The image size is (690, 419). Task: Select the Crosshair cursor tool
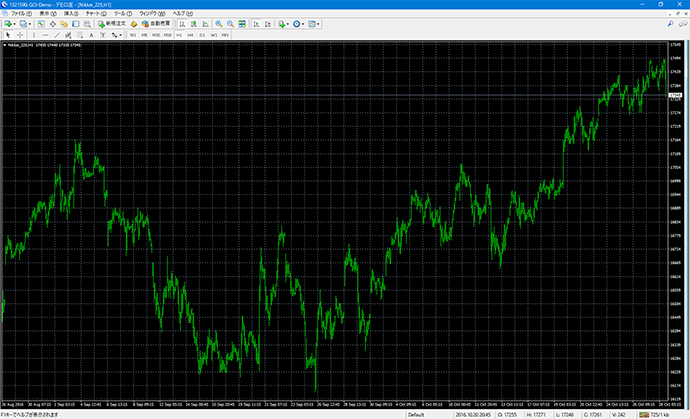[20, 34]
